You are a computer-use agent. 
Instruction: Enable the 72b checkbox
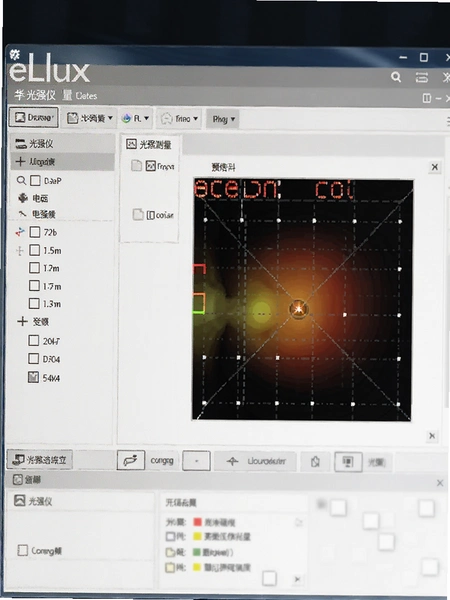(35, 232)
